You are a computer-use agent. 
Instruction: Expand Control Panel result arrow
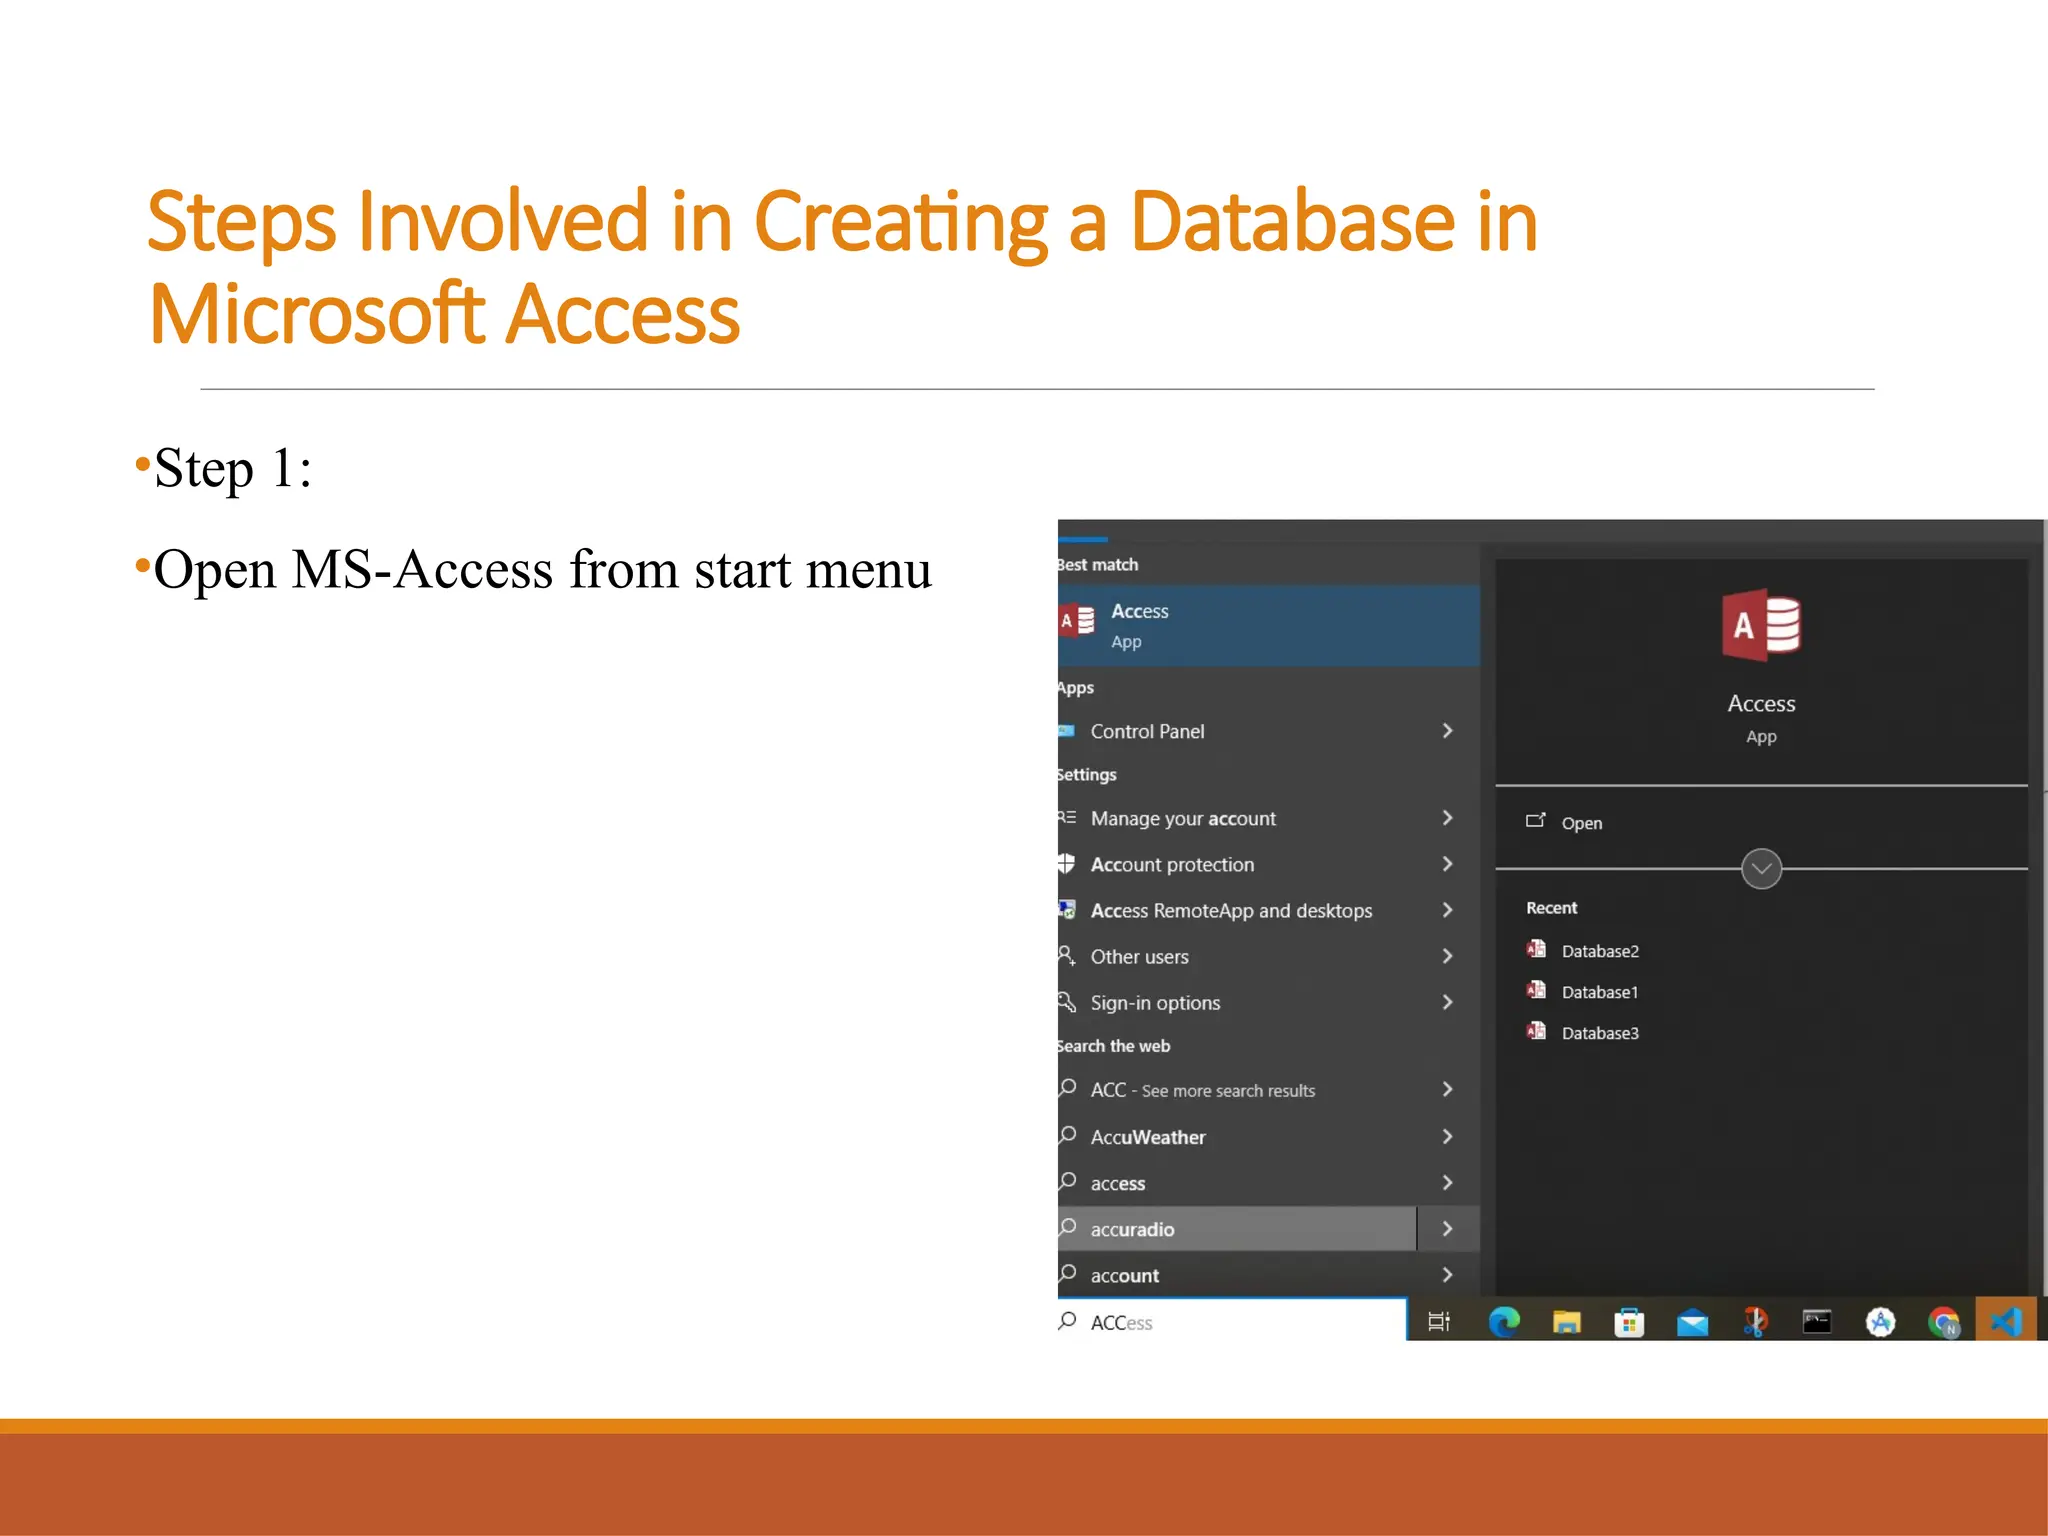(x=1447, y=731)
